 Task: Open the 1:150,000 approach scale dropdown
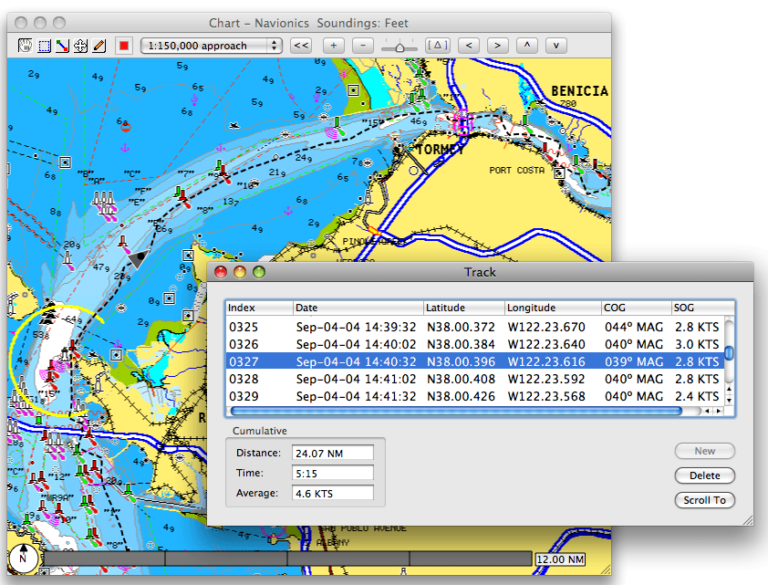(211, 45)
